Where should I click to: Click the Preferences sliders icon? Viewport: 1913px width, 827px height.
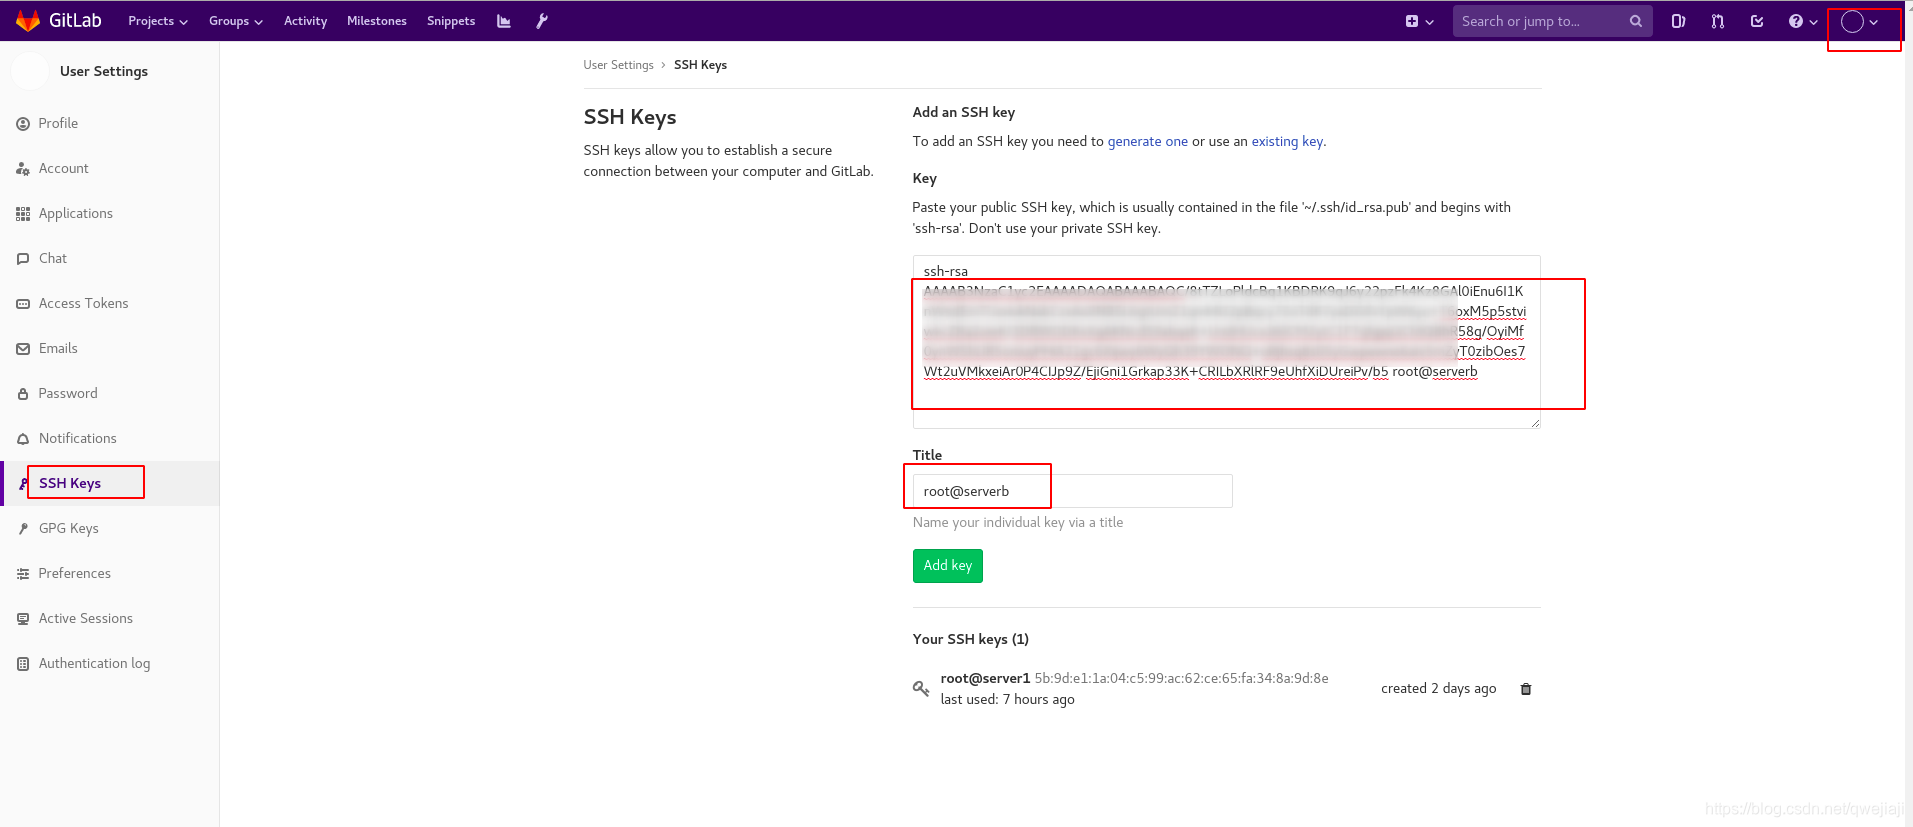click(23, 574)
